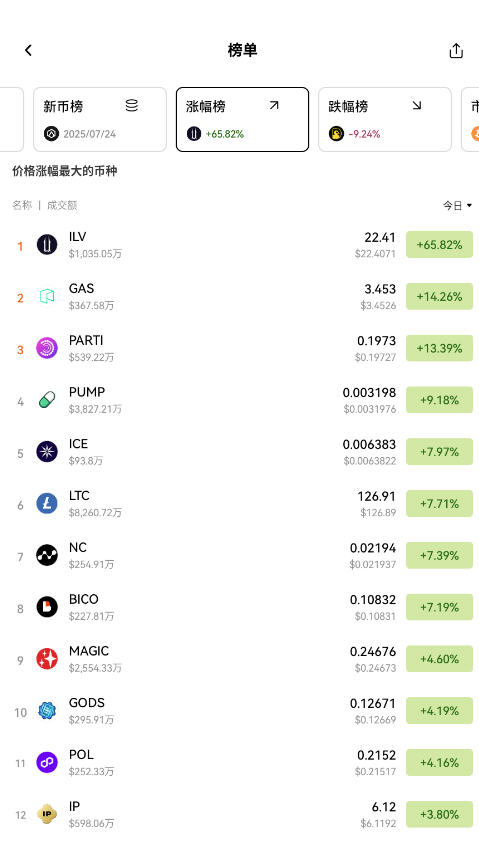Toggle the +14.26% change badge for GAS
This screenshot has width=479, height=849.
[x=439, y=296]
